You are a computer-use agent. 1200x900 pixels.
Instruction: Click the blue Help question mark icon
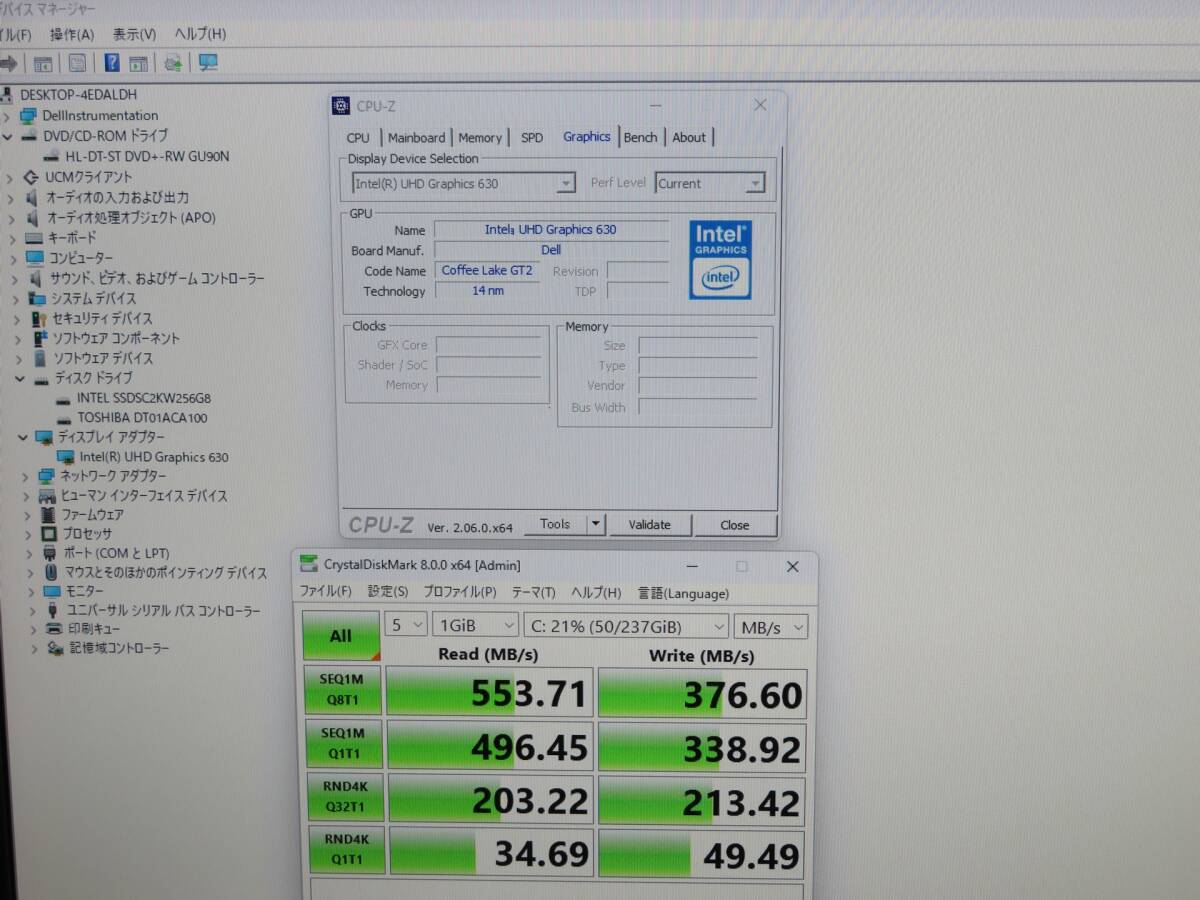click(112, 63)
